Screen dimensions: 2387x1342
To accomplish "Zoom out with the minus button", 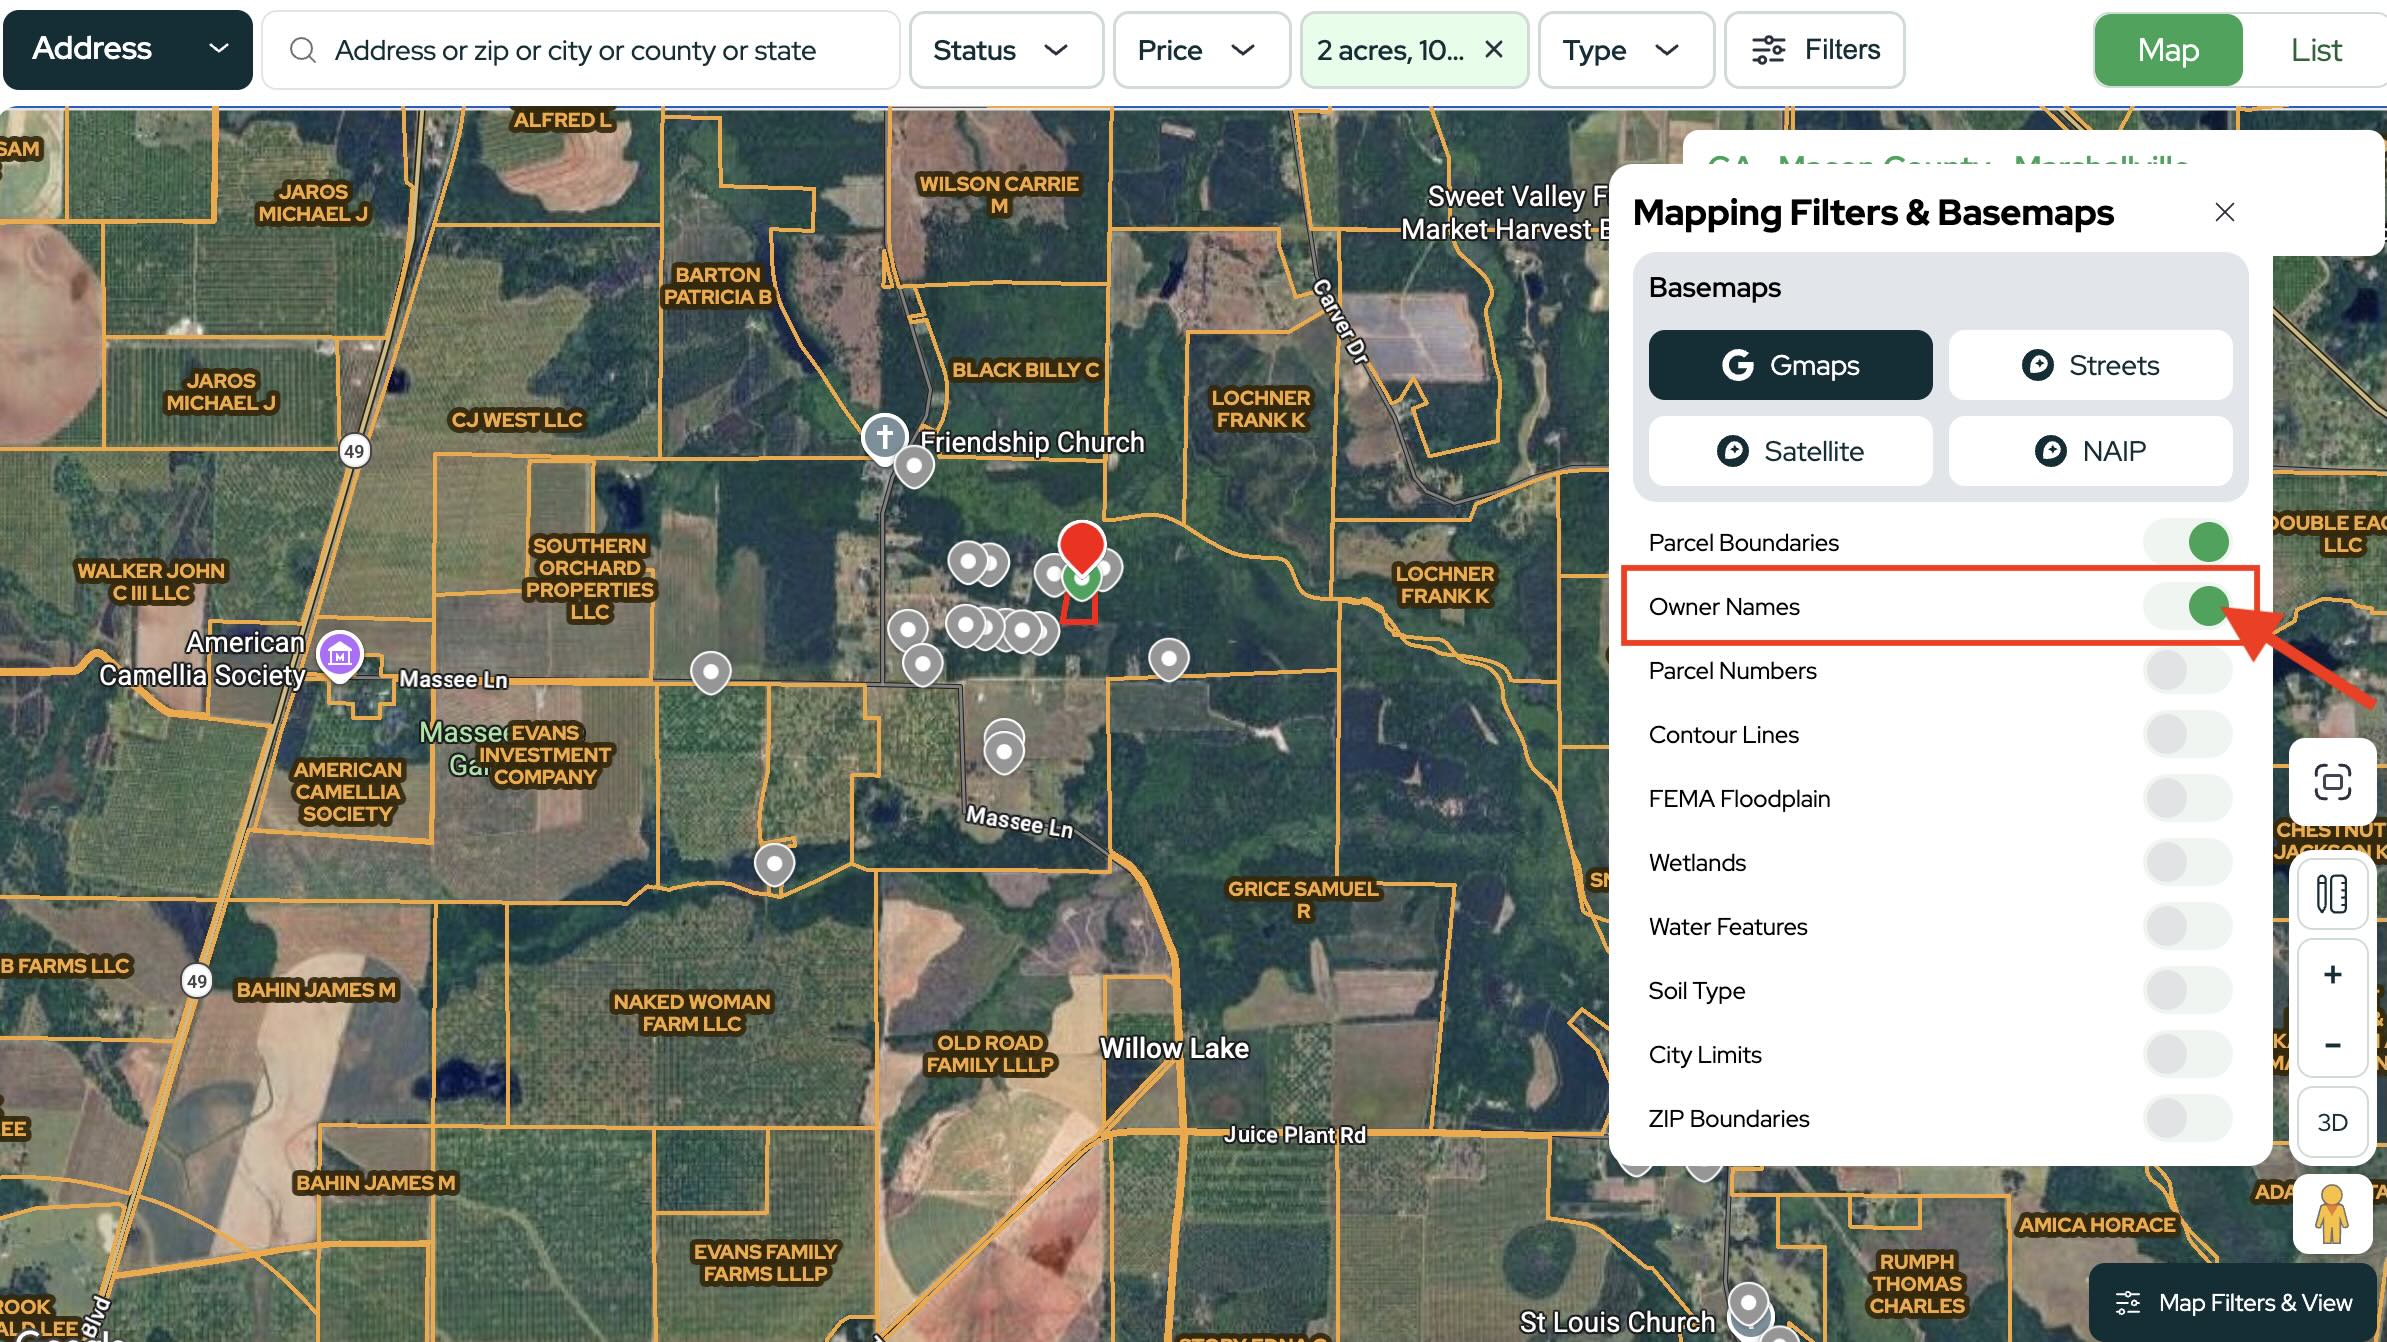I will point(2332,1045).
